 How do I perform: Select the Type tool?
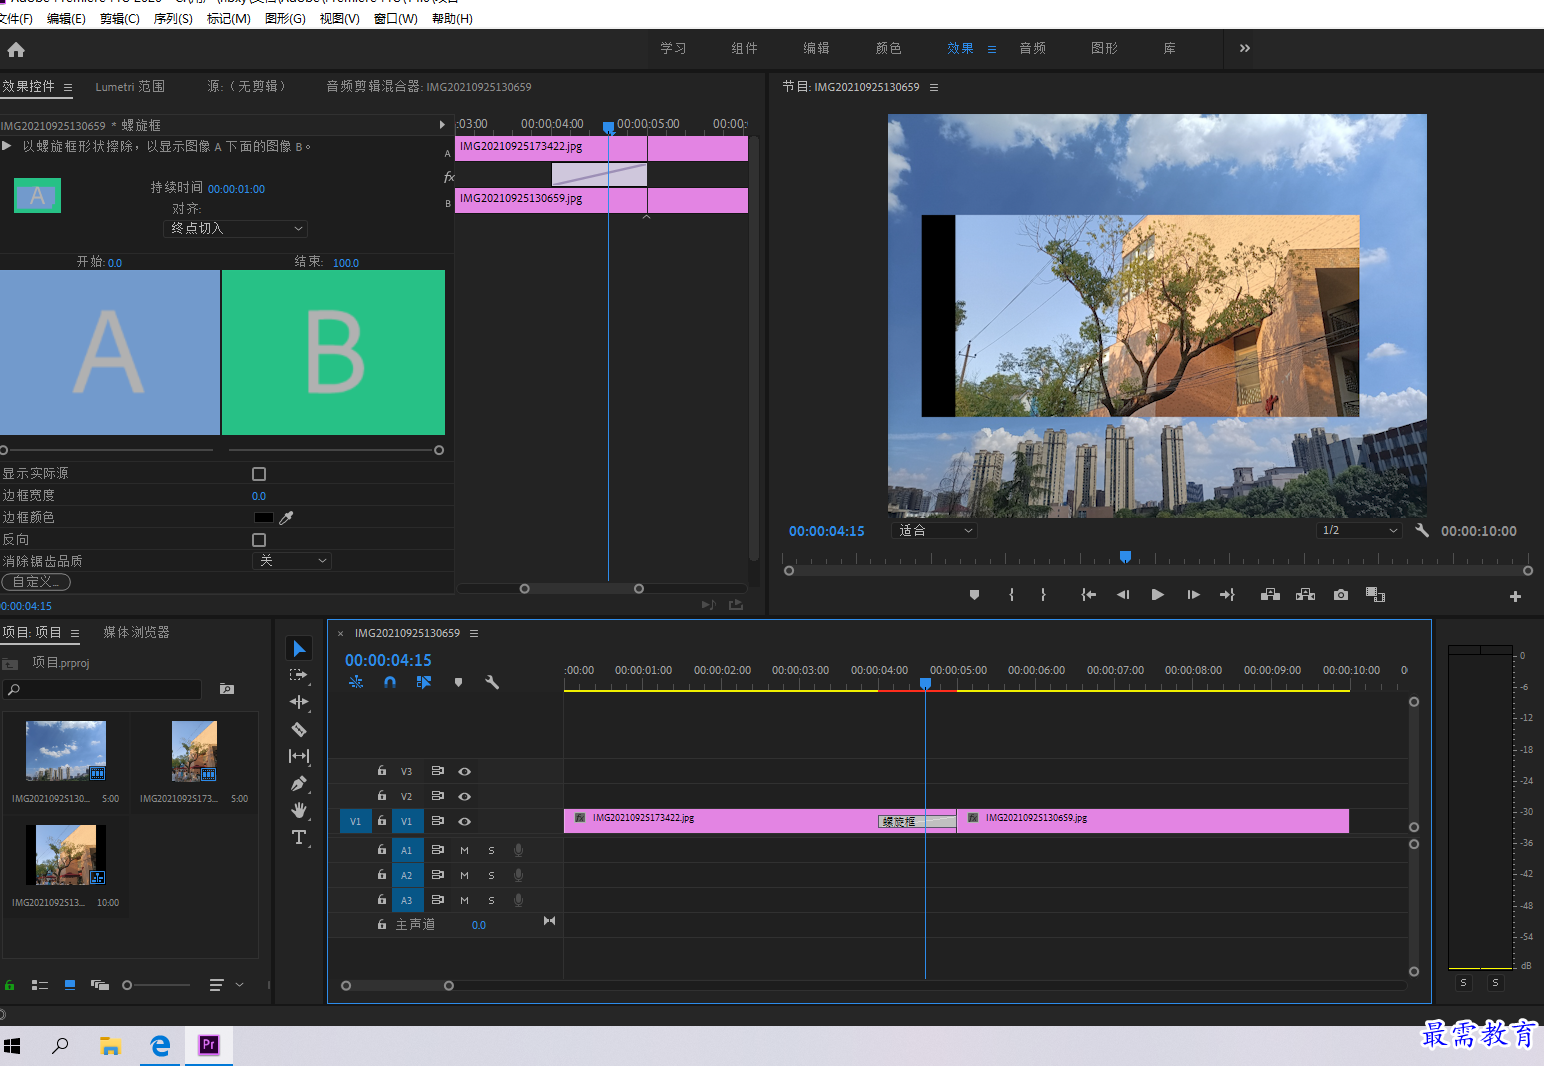coord(299,837)
